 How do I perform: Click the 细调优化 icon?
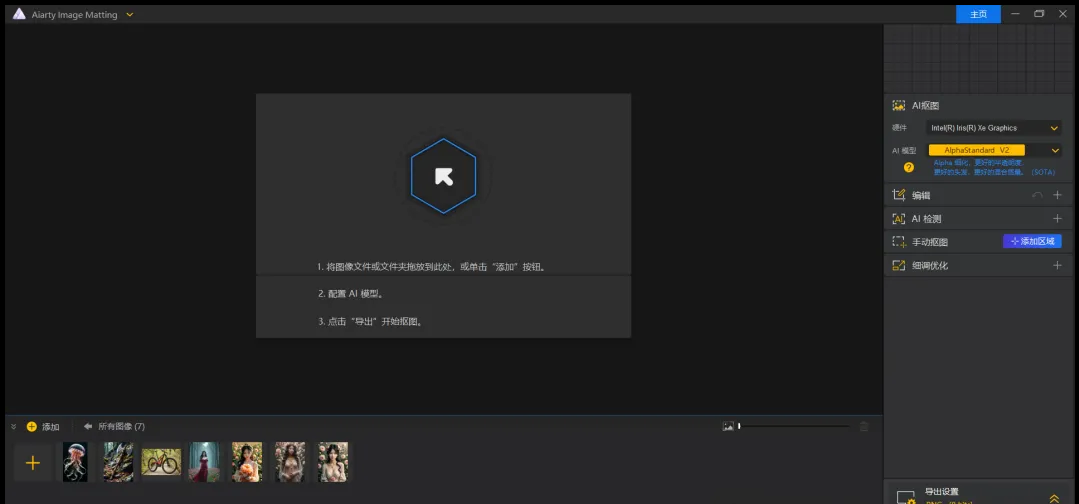(898, 266)
